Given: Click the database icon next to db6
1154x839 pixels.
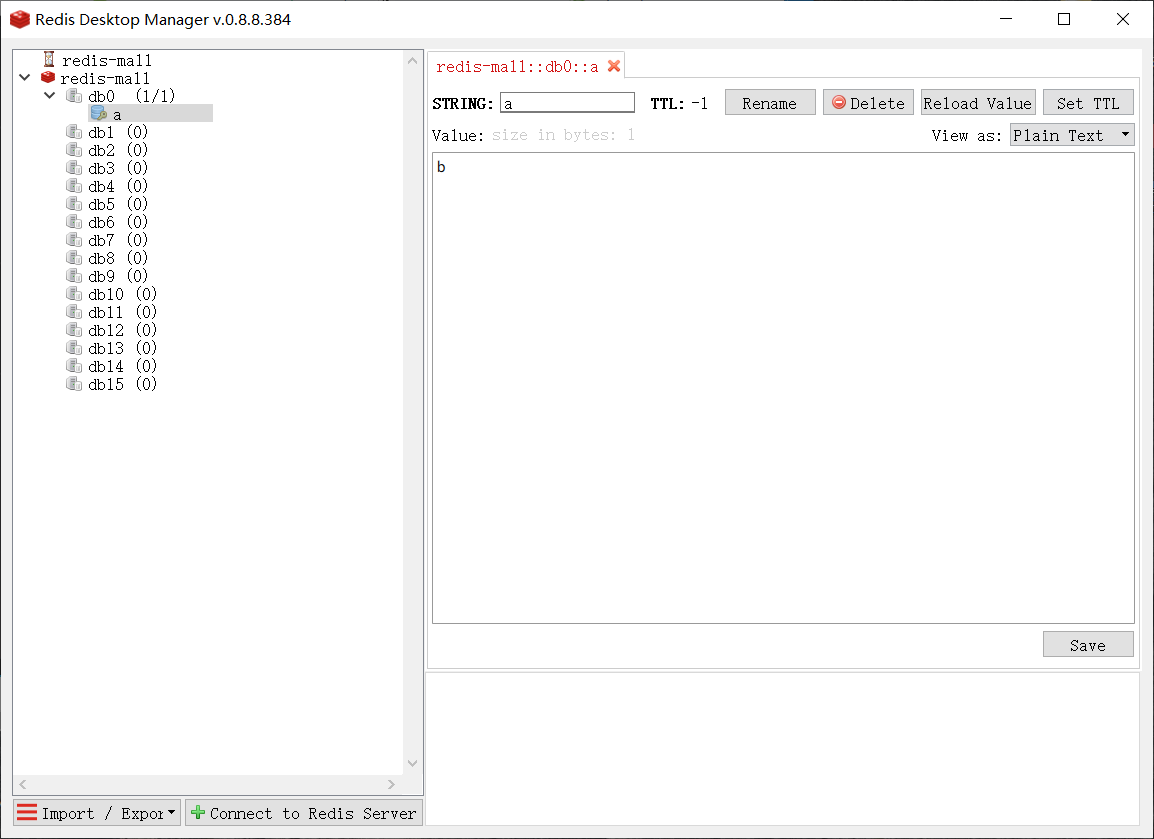Looking at the screenshot, I should (x=74, y=222).
